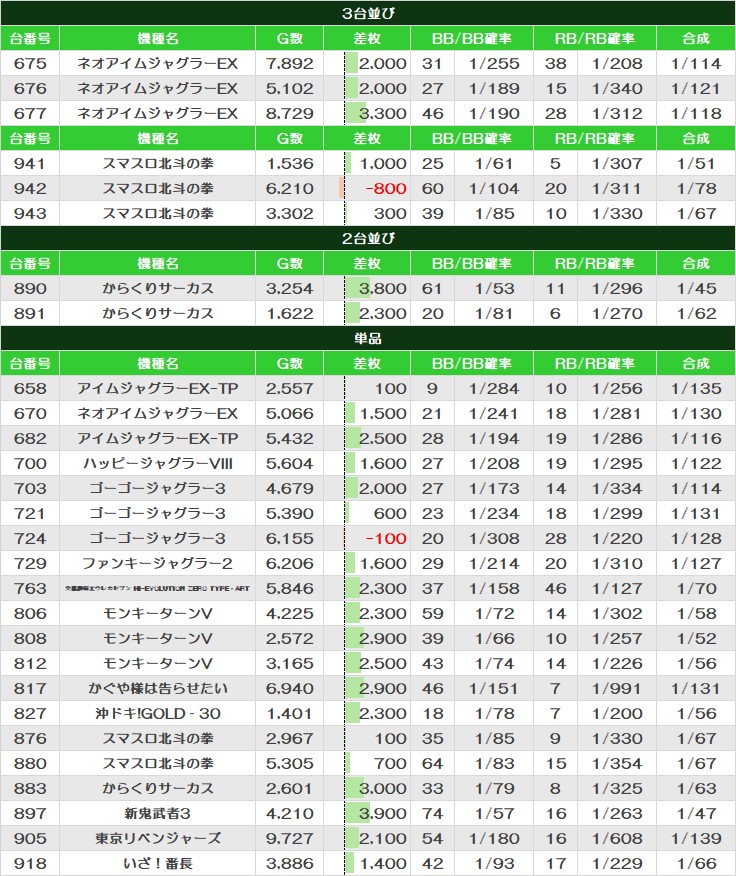Screen dimensions: 736x876
Task: Click からくりサーカス in row 883
Action: click(158, 788)
